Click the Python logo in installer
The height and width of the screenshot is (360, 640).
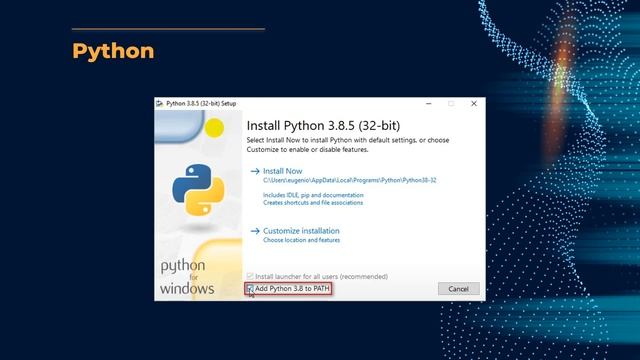pos(198,190)
